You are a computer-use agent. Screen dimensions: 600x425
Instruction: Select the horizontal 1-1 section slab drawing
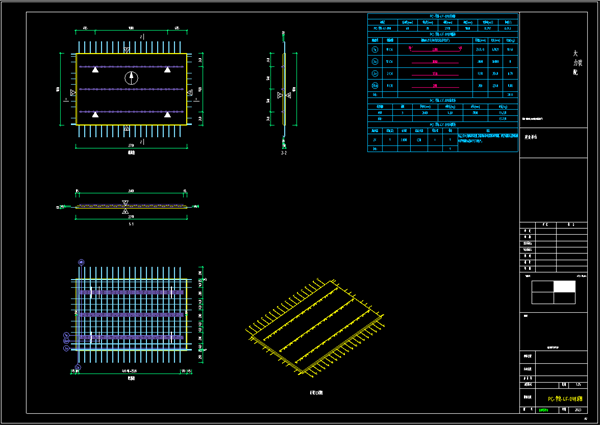(x=131, y=207)
